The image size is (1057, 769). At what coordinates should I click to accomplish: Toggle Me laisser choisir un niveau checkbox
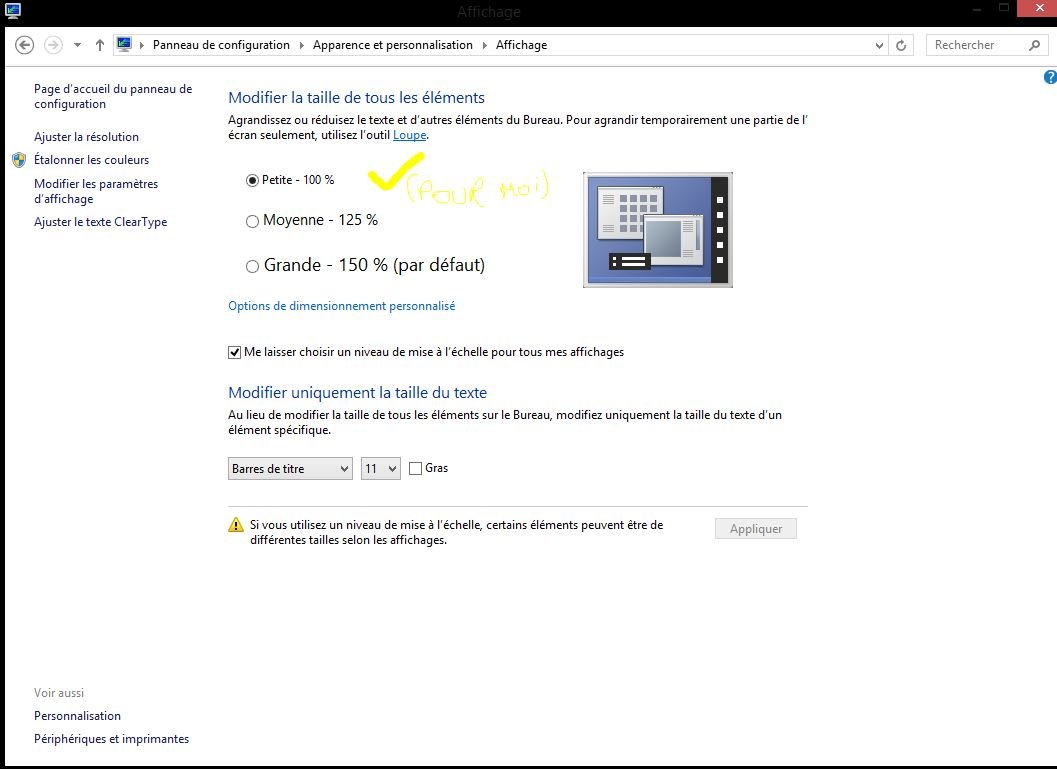(235, 352)
